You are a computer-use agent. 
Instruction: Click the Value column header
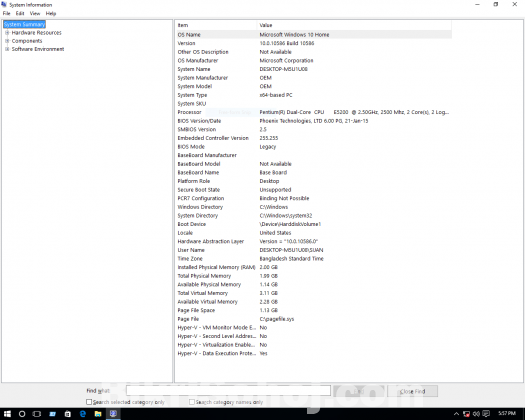coord(355,25)
